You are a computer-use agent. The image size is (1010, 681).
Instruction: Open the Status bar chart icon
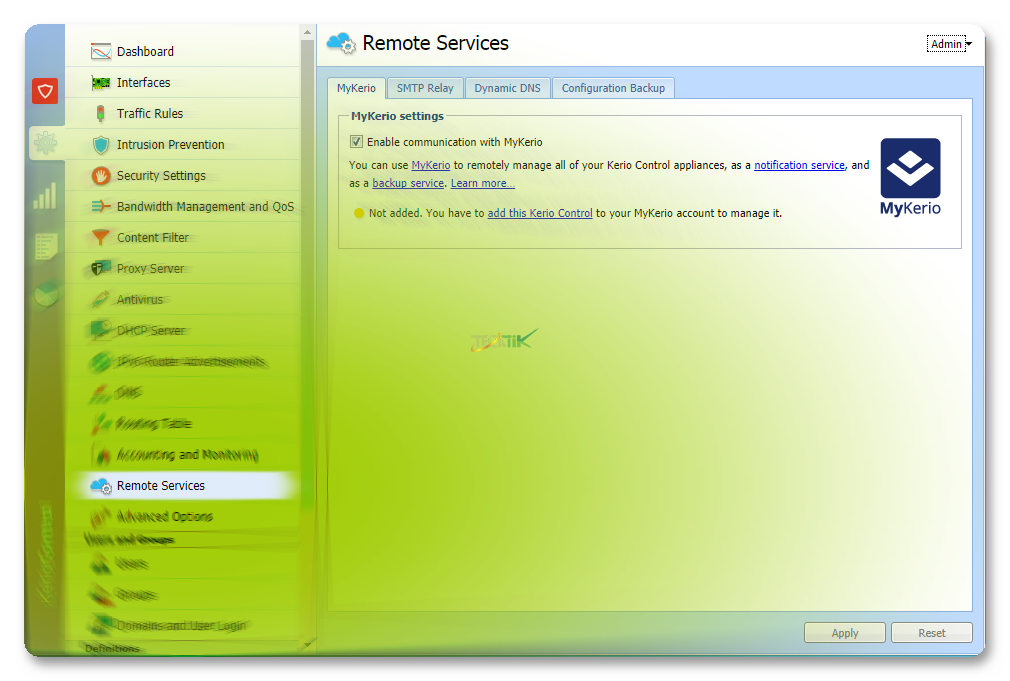click(x=45, y=195)
